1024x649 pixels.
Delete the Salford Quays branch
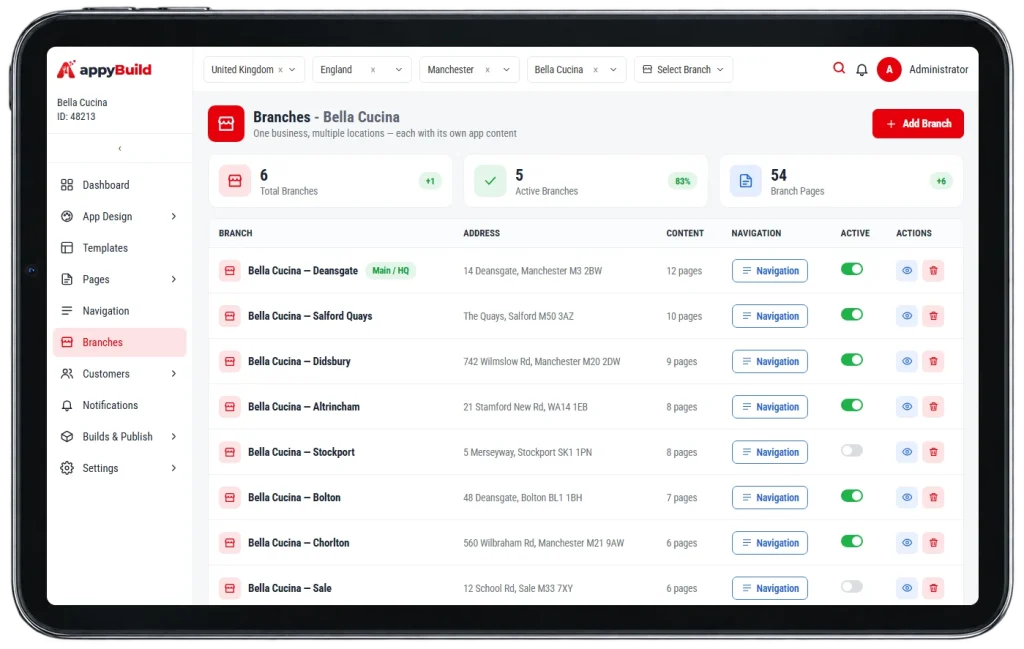[933, 316]
